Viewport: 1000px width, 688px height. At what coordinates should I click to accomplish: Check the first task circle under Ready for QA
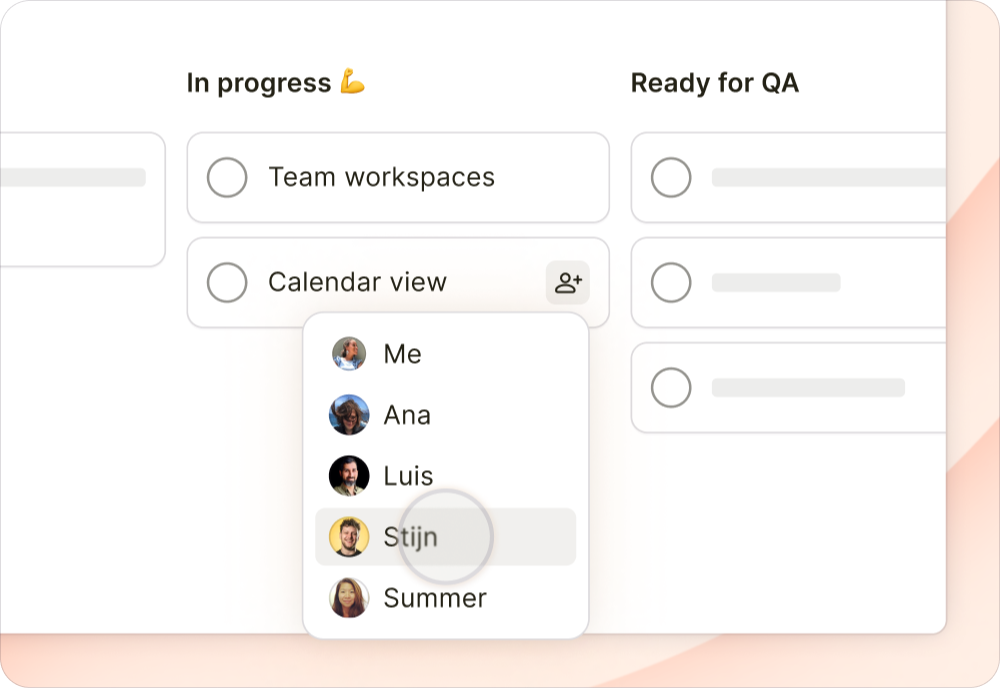tap(671, 177)
